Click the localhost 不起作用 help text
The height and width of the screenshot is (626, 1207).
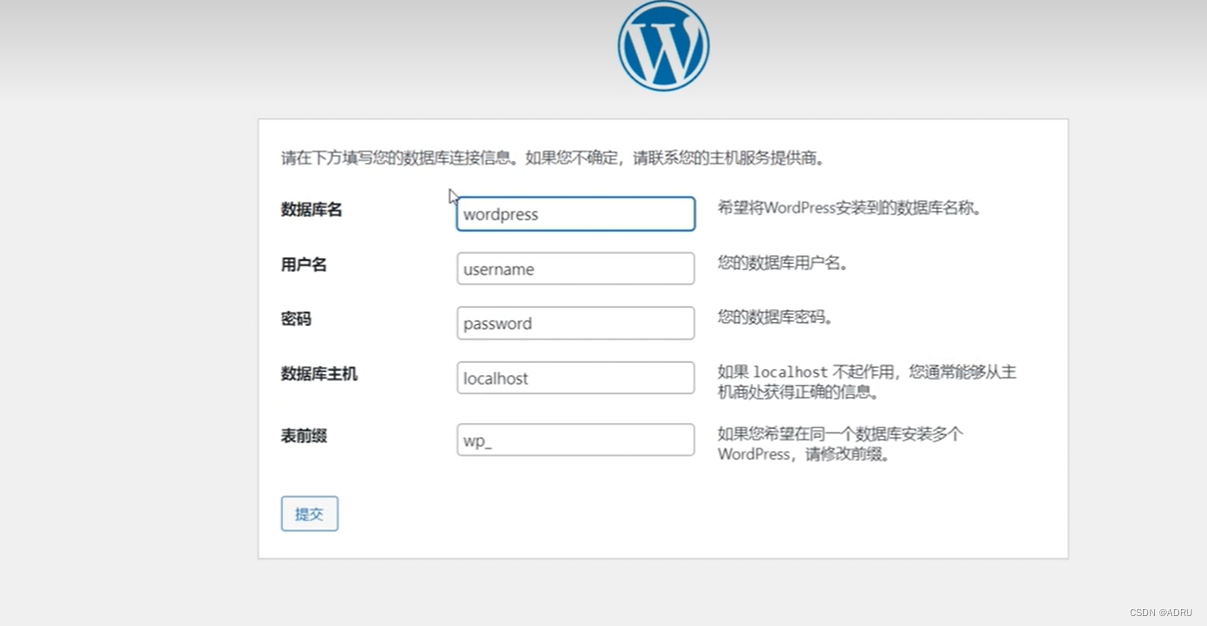[x=867, y=382]
